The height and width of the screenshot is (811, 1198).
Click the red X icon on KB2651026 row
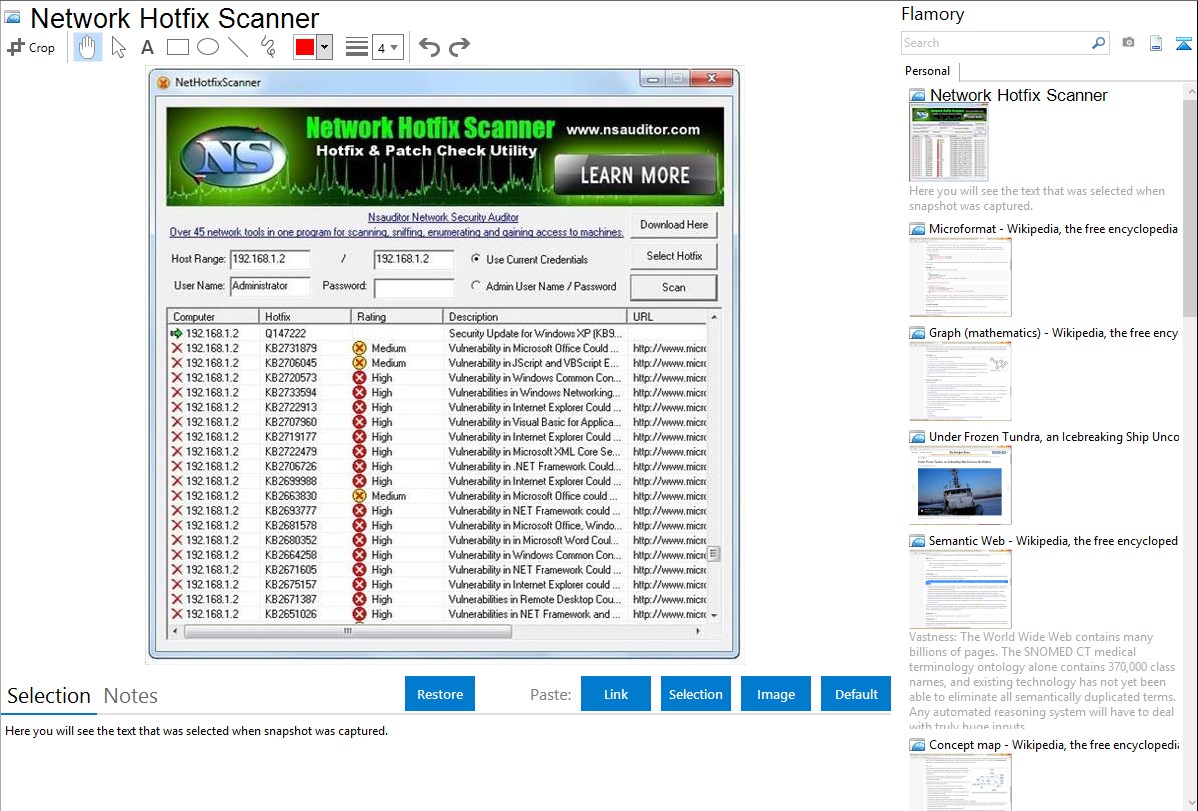(x=176, y=614)
